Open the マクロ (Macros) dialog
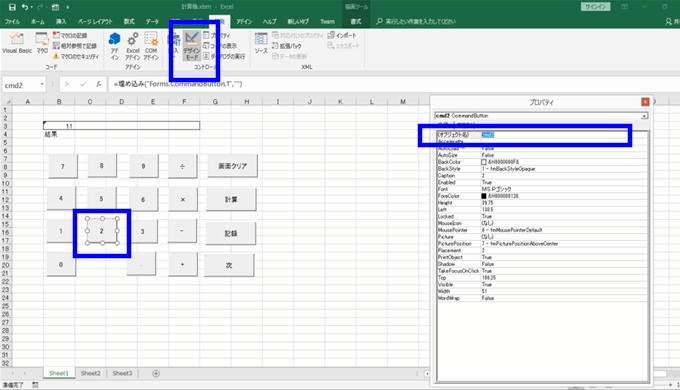 (x=42, y=43)
